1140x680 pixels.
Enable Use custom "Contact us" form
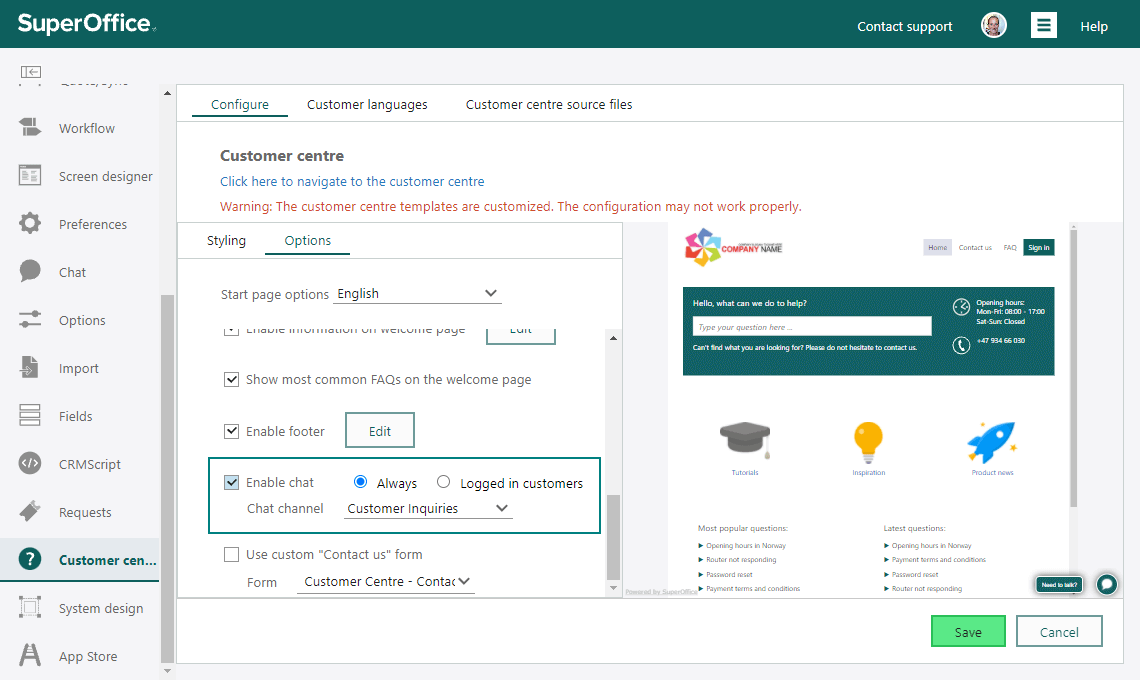pyautogui.click(x=231, y=554)
